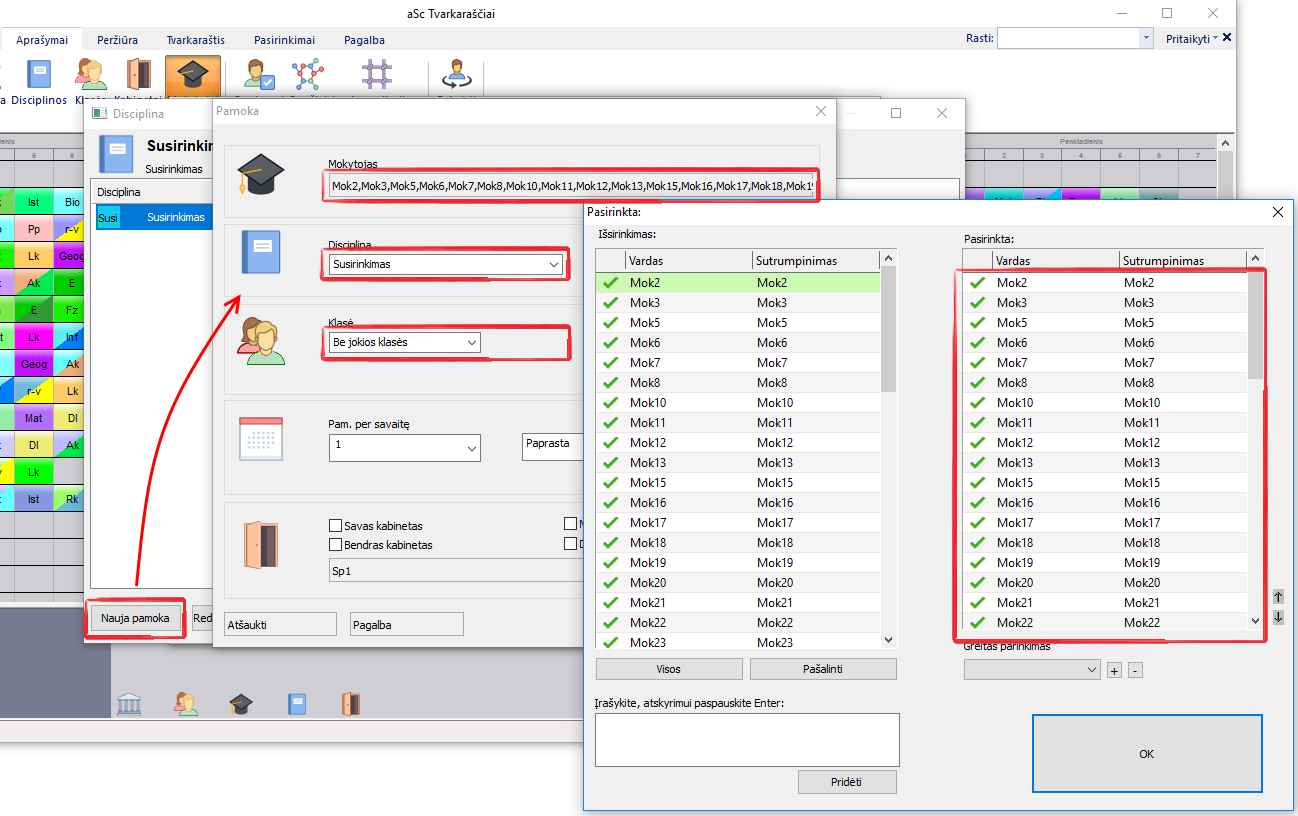Toggle checkmark for Mok15 in Išsirinkimas list
Viewport: 1298px width, 816px height.
click(x=610, y=483)
